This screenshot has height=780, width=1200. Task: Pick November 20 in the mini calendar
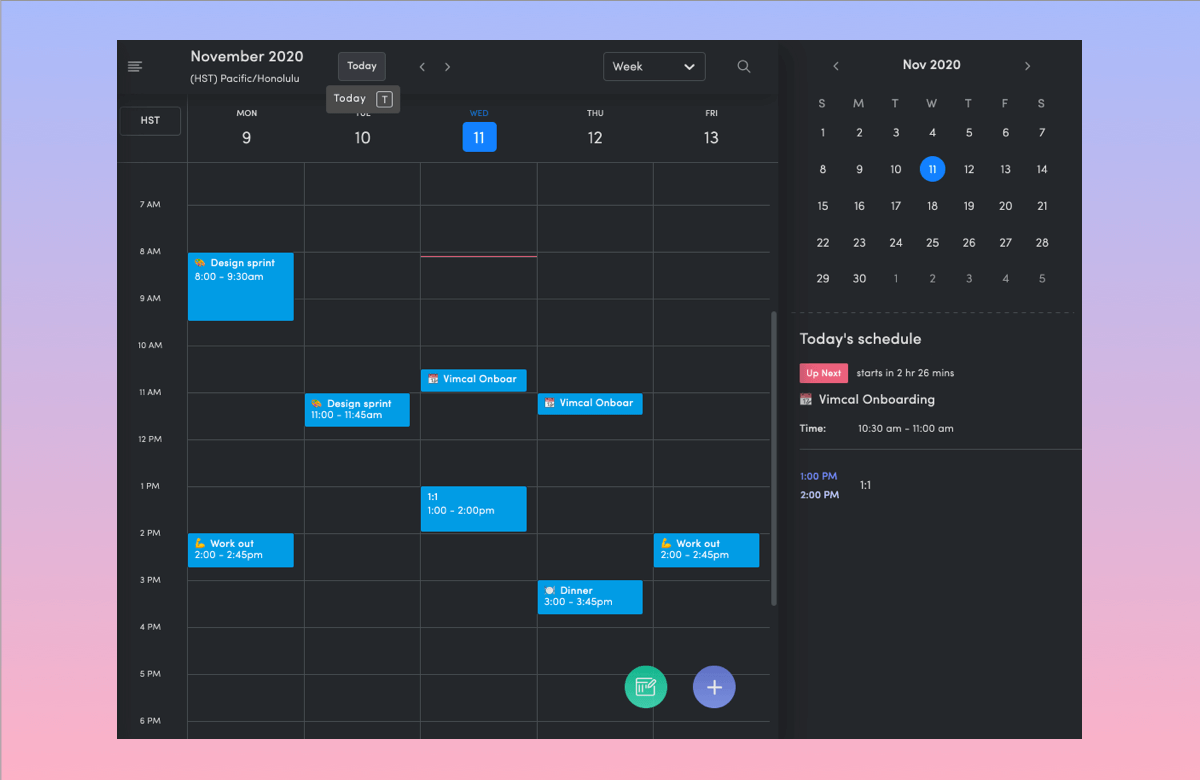pyautogui.click(x=1005, y=206)
